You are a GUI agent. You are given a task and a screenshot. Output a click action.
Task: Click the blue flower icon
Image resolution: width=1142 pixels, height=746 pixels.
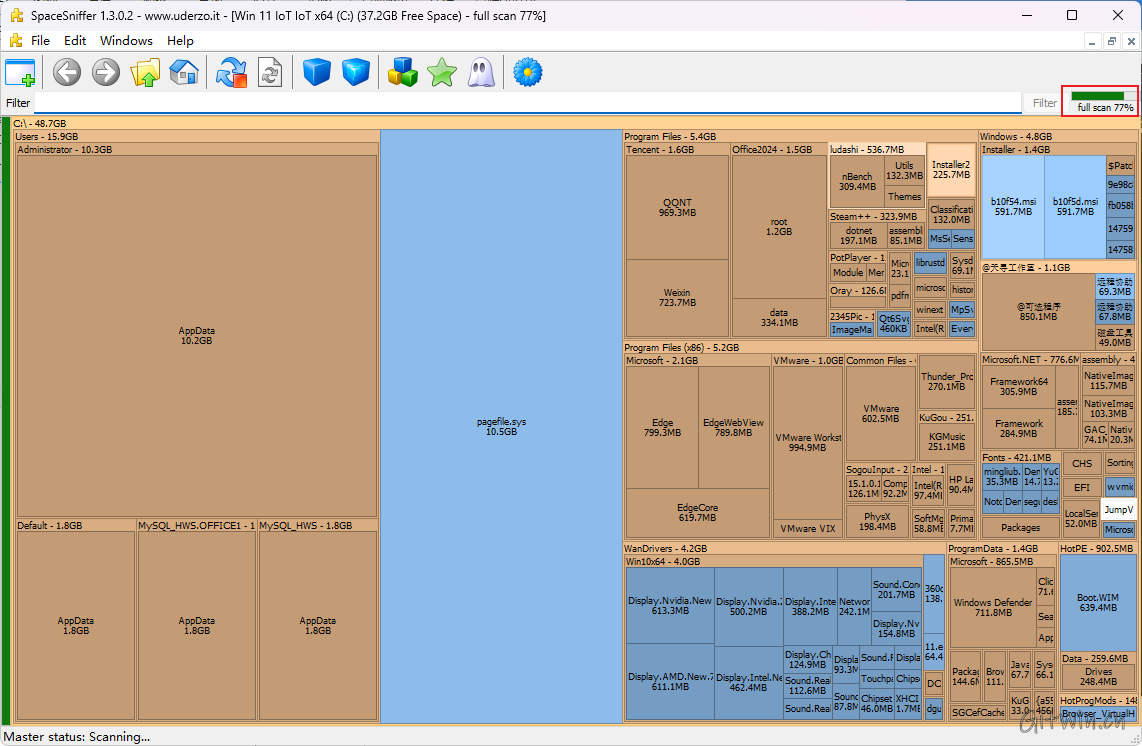point(527,72)
